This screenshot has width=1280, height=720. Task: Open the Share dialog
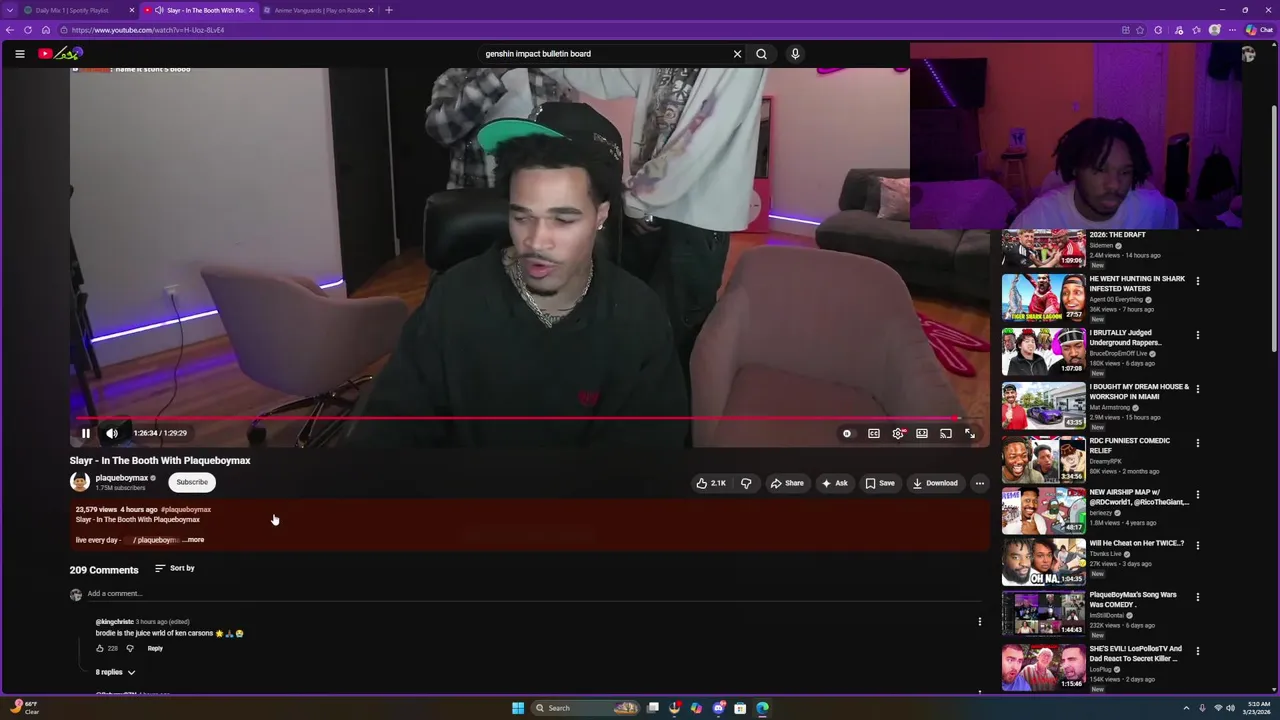pos(786,483)
